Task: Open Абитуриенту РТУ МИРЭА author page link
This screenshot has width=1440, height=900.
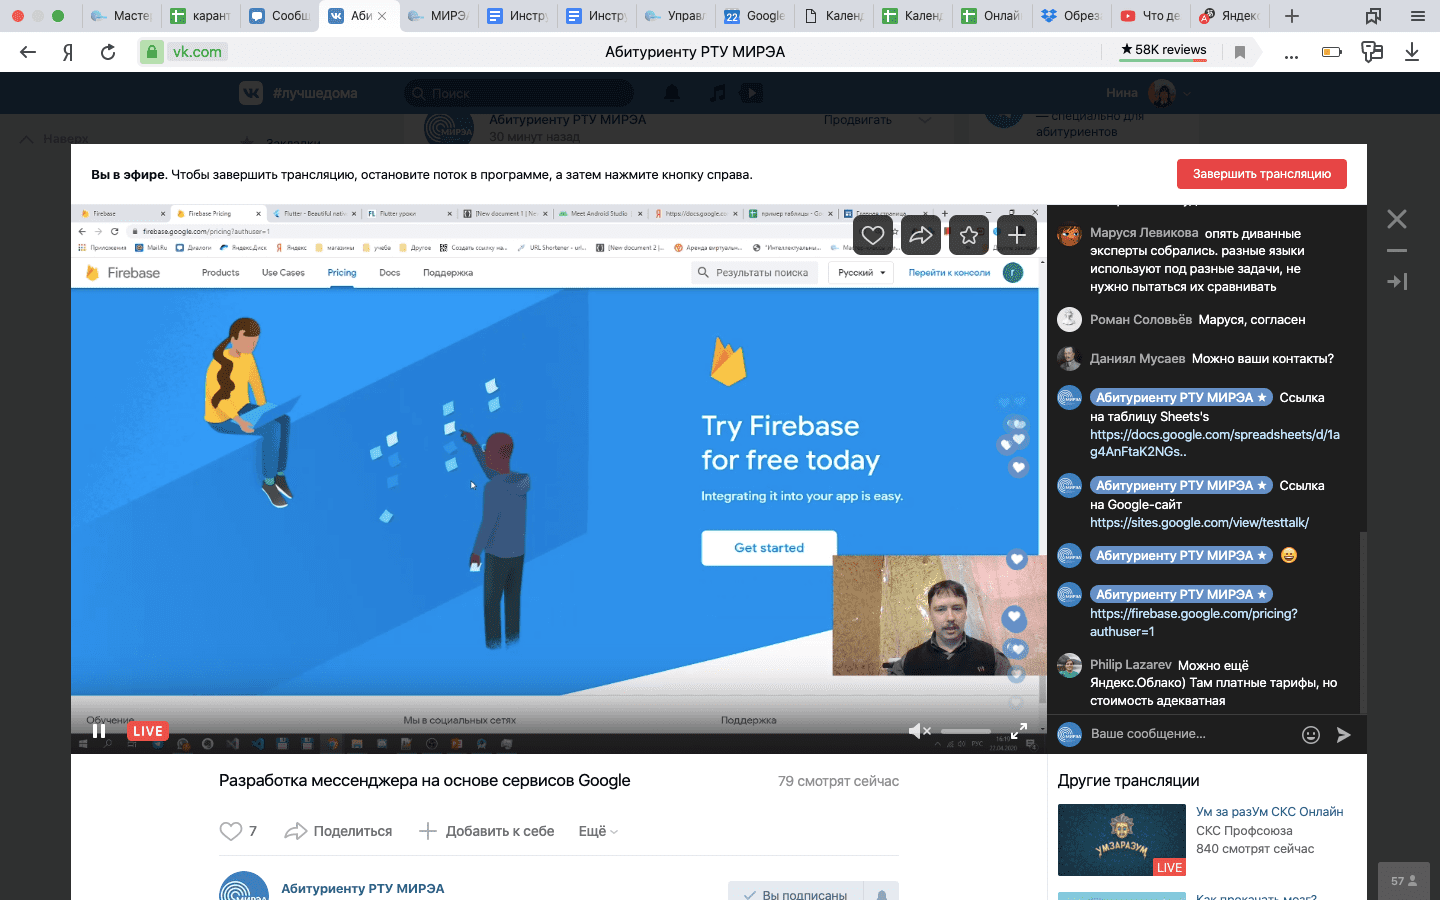Action: click(x=363, y=888)
